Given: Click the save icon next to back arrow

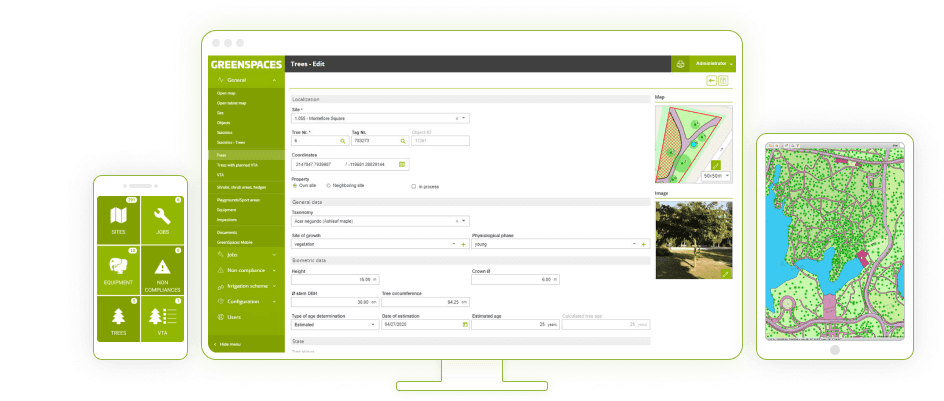Looking at the screenshot, I should pyautogui.click(x=723, y=81).
